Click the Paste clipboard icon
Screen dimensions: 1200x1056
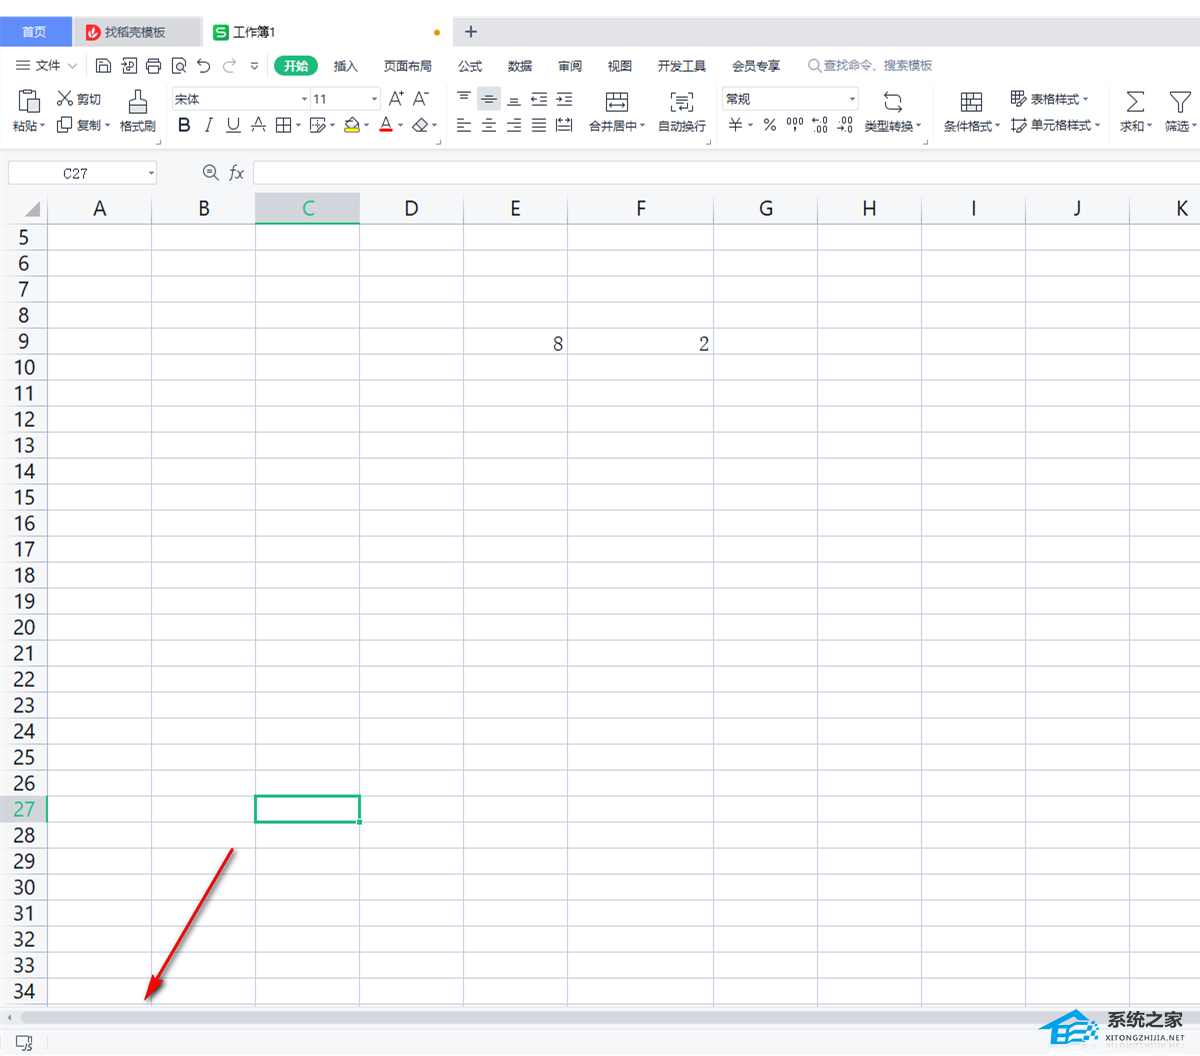tap(29, 100)
